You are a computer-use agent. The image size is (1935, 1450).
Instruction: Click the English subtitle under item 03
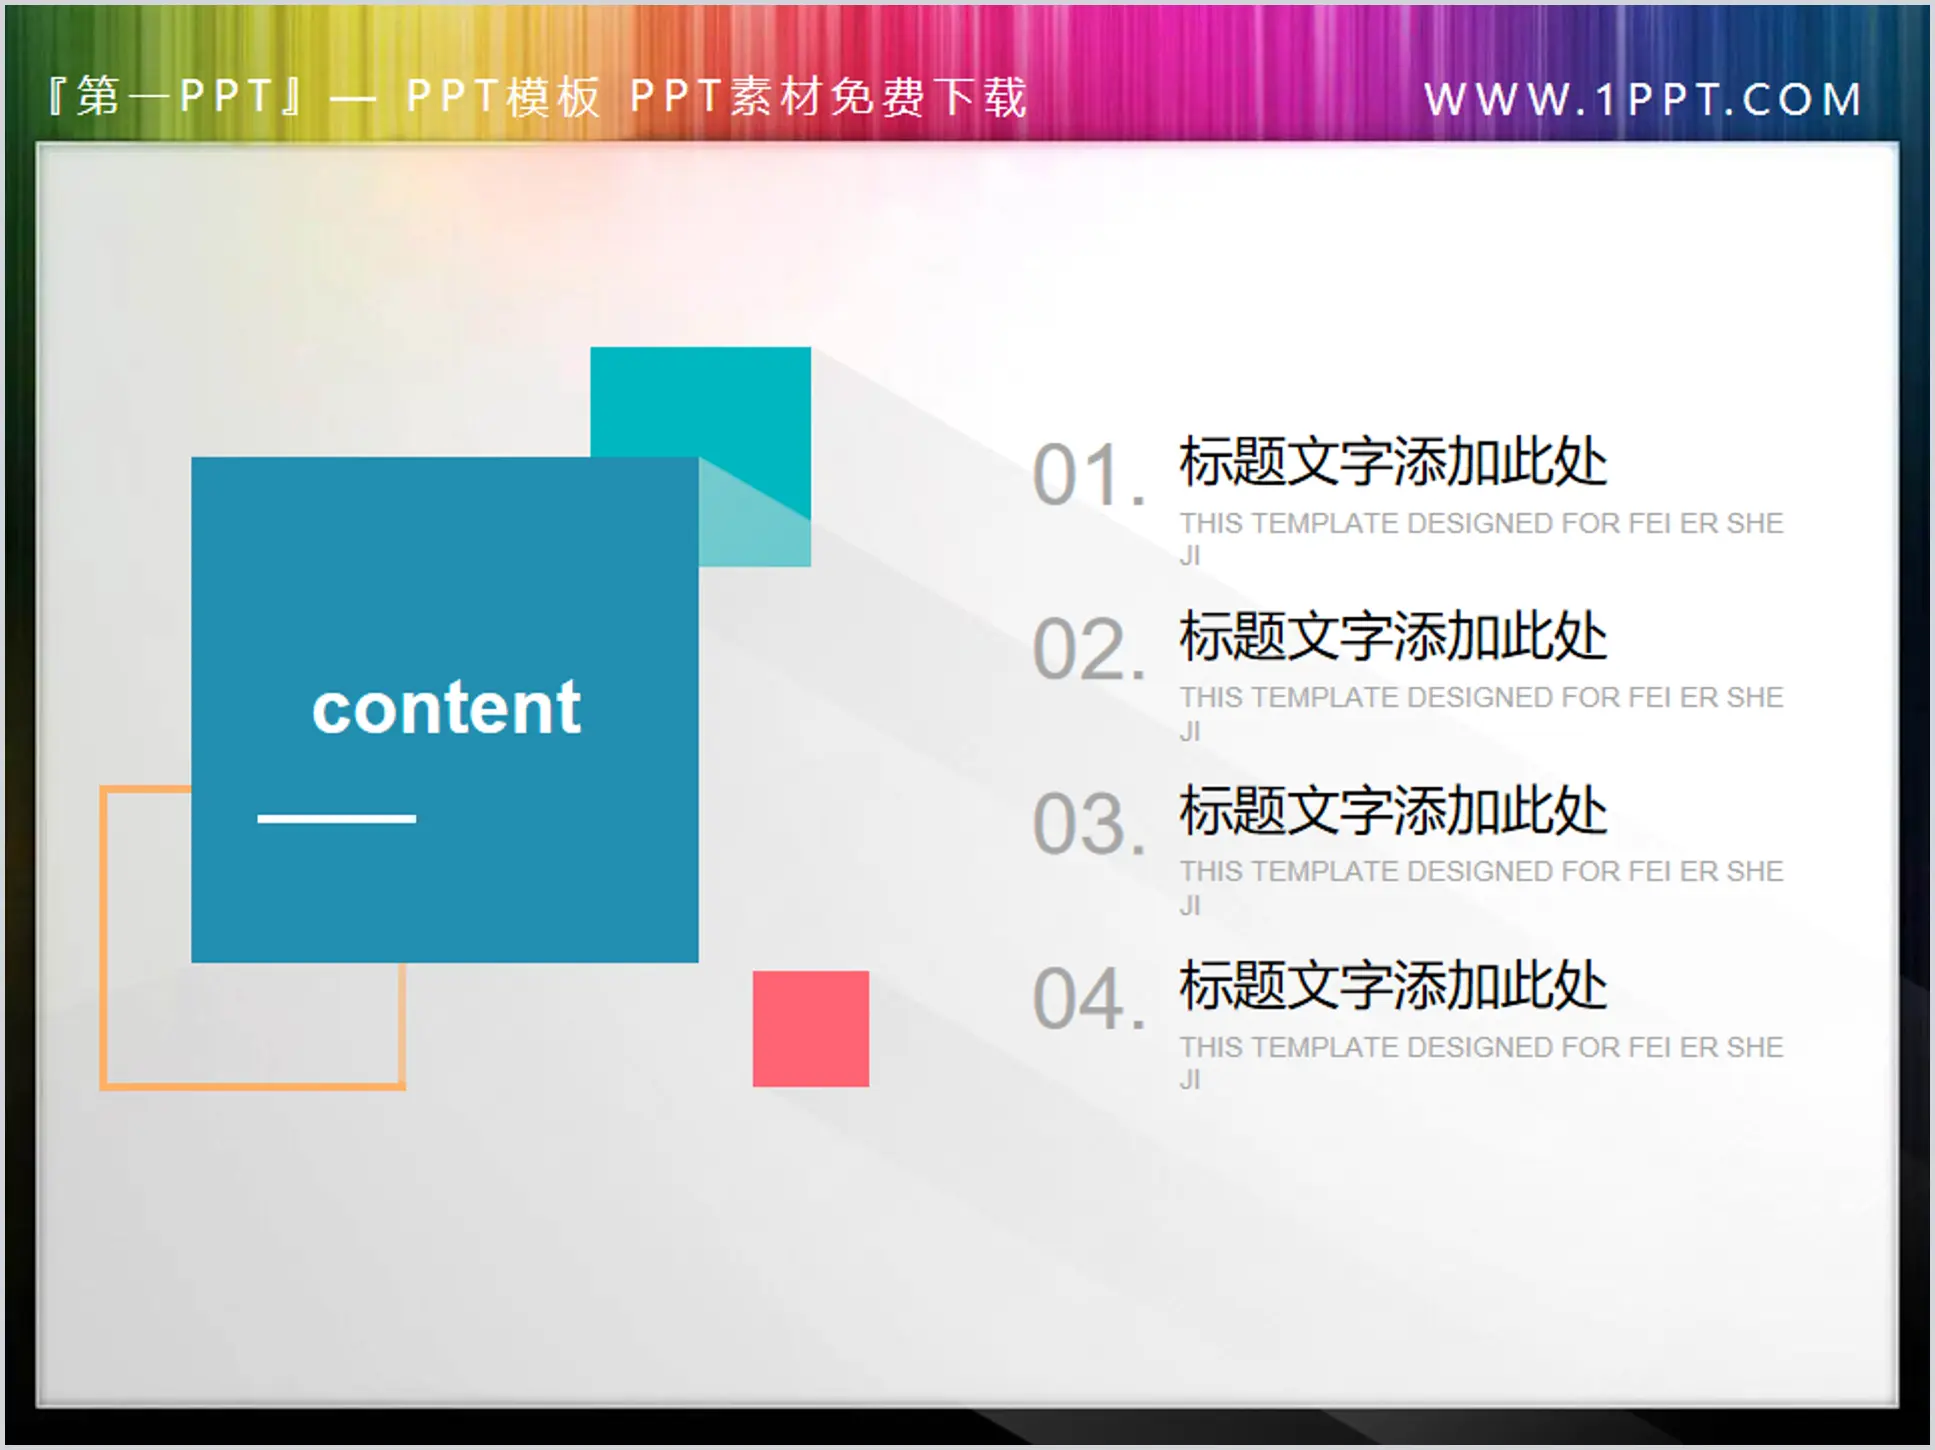(x=1481, y=888)
